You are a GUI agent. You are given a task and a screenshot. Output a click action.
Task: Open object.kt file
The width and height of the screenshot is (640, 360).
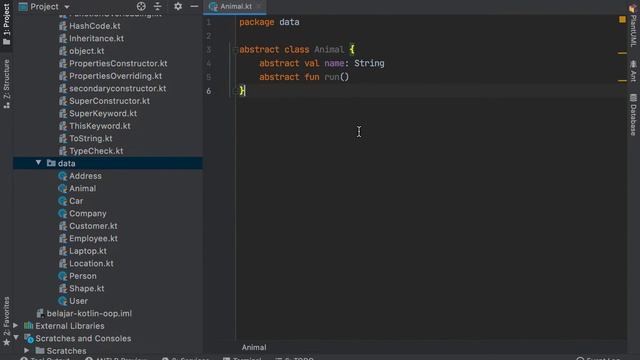point(87,51)
